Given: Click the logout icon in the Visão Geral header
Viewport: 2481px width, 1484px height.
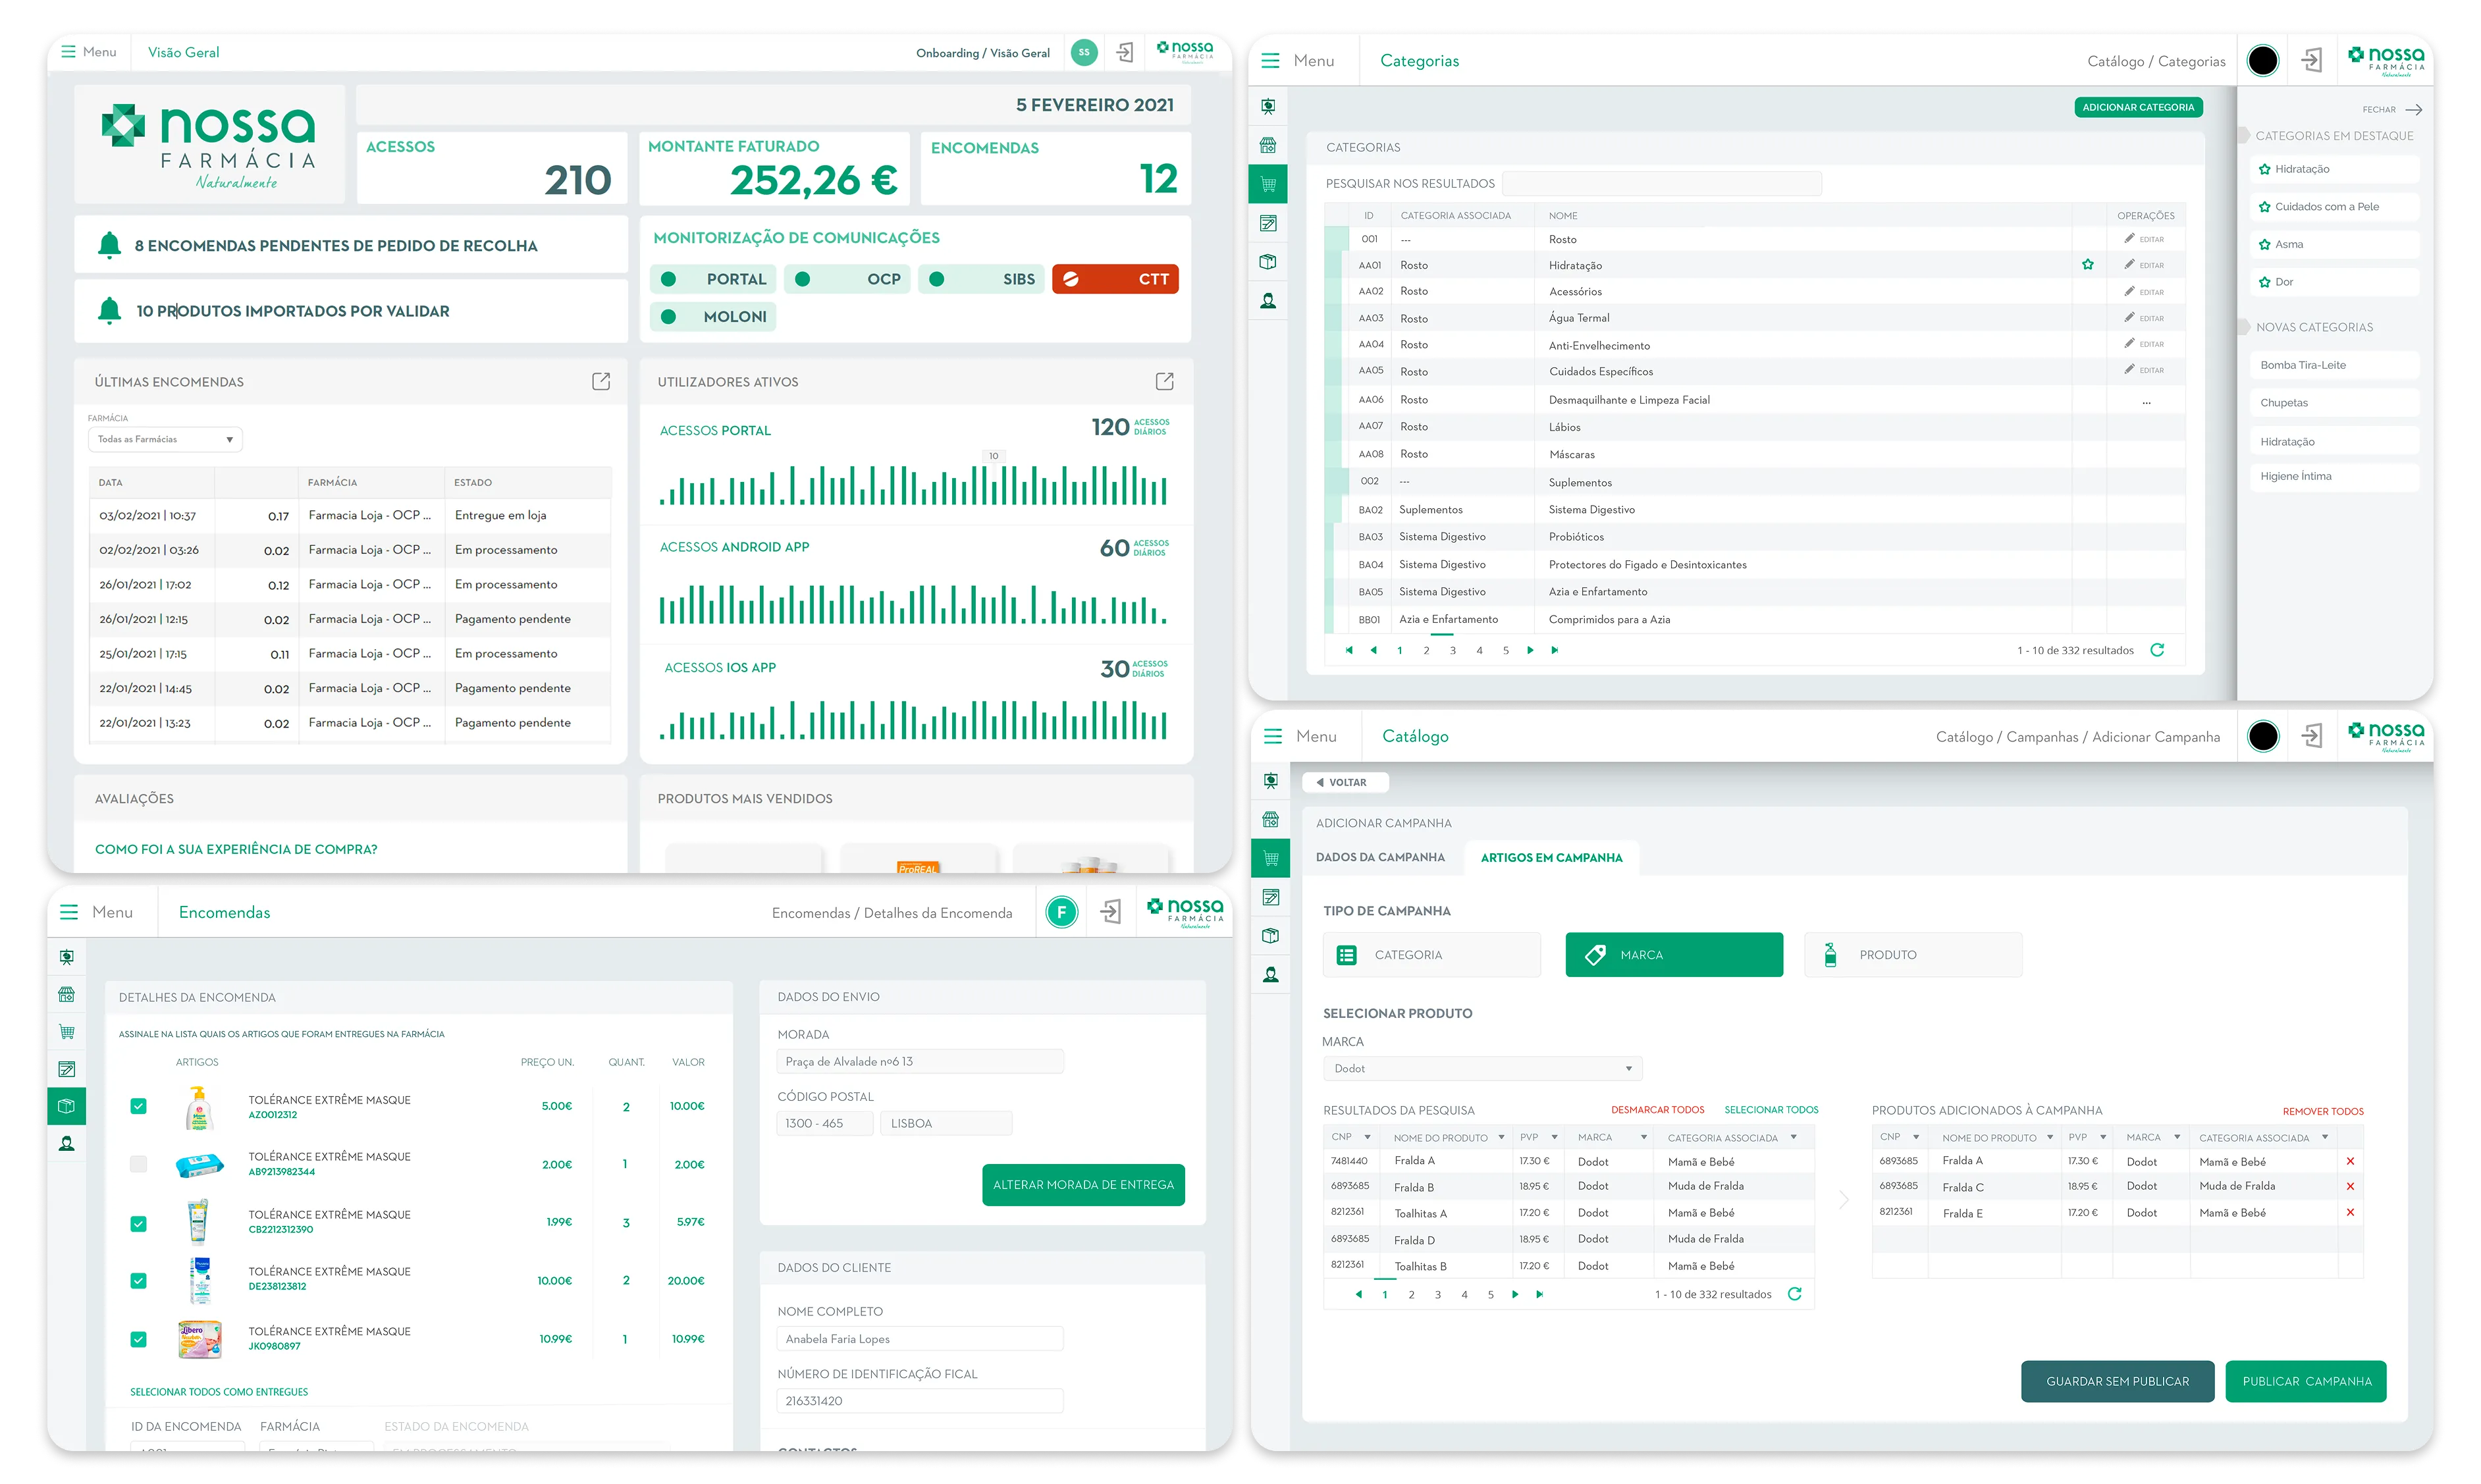Looking at the screenshot, I should tap(1125, 52).
